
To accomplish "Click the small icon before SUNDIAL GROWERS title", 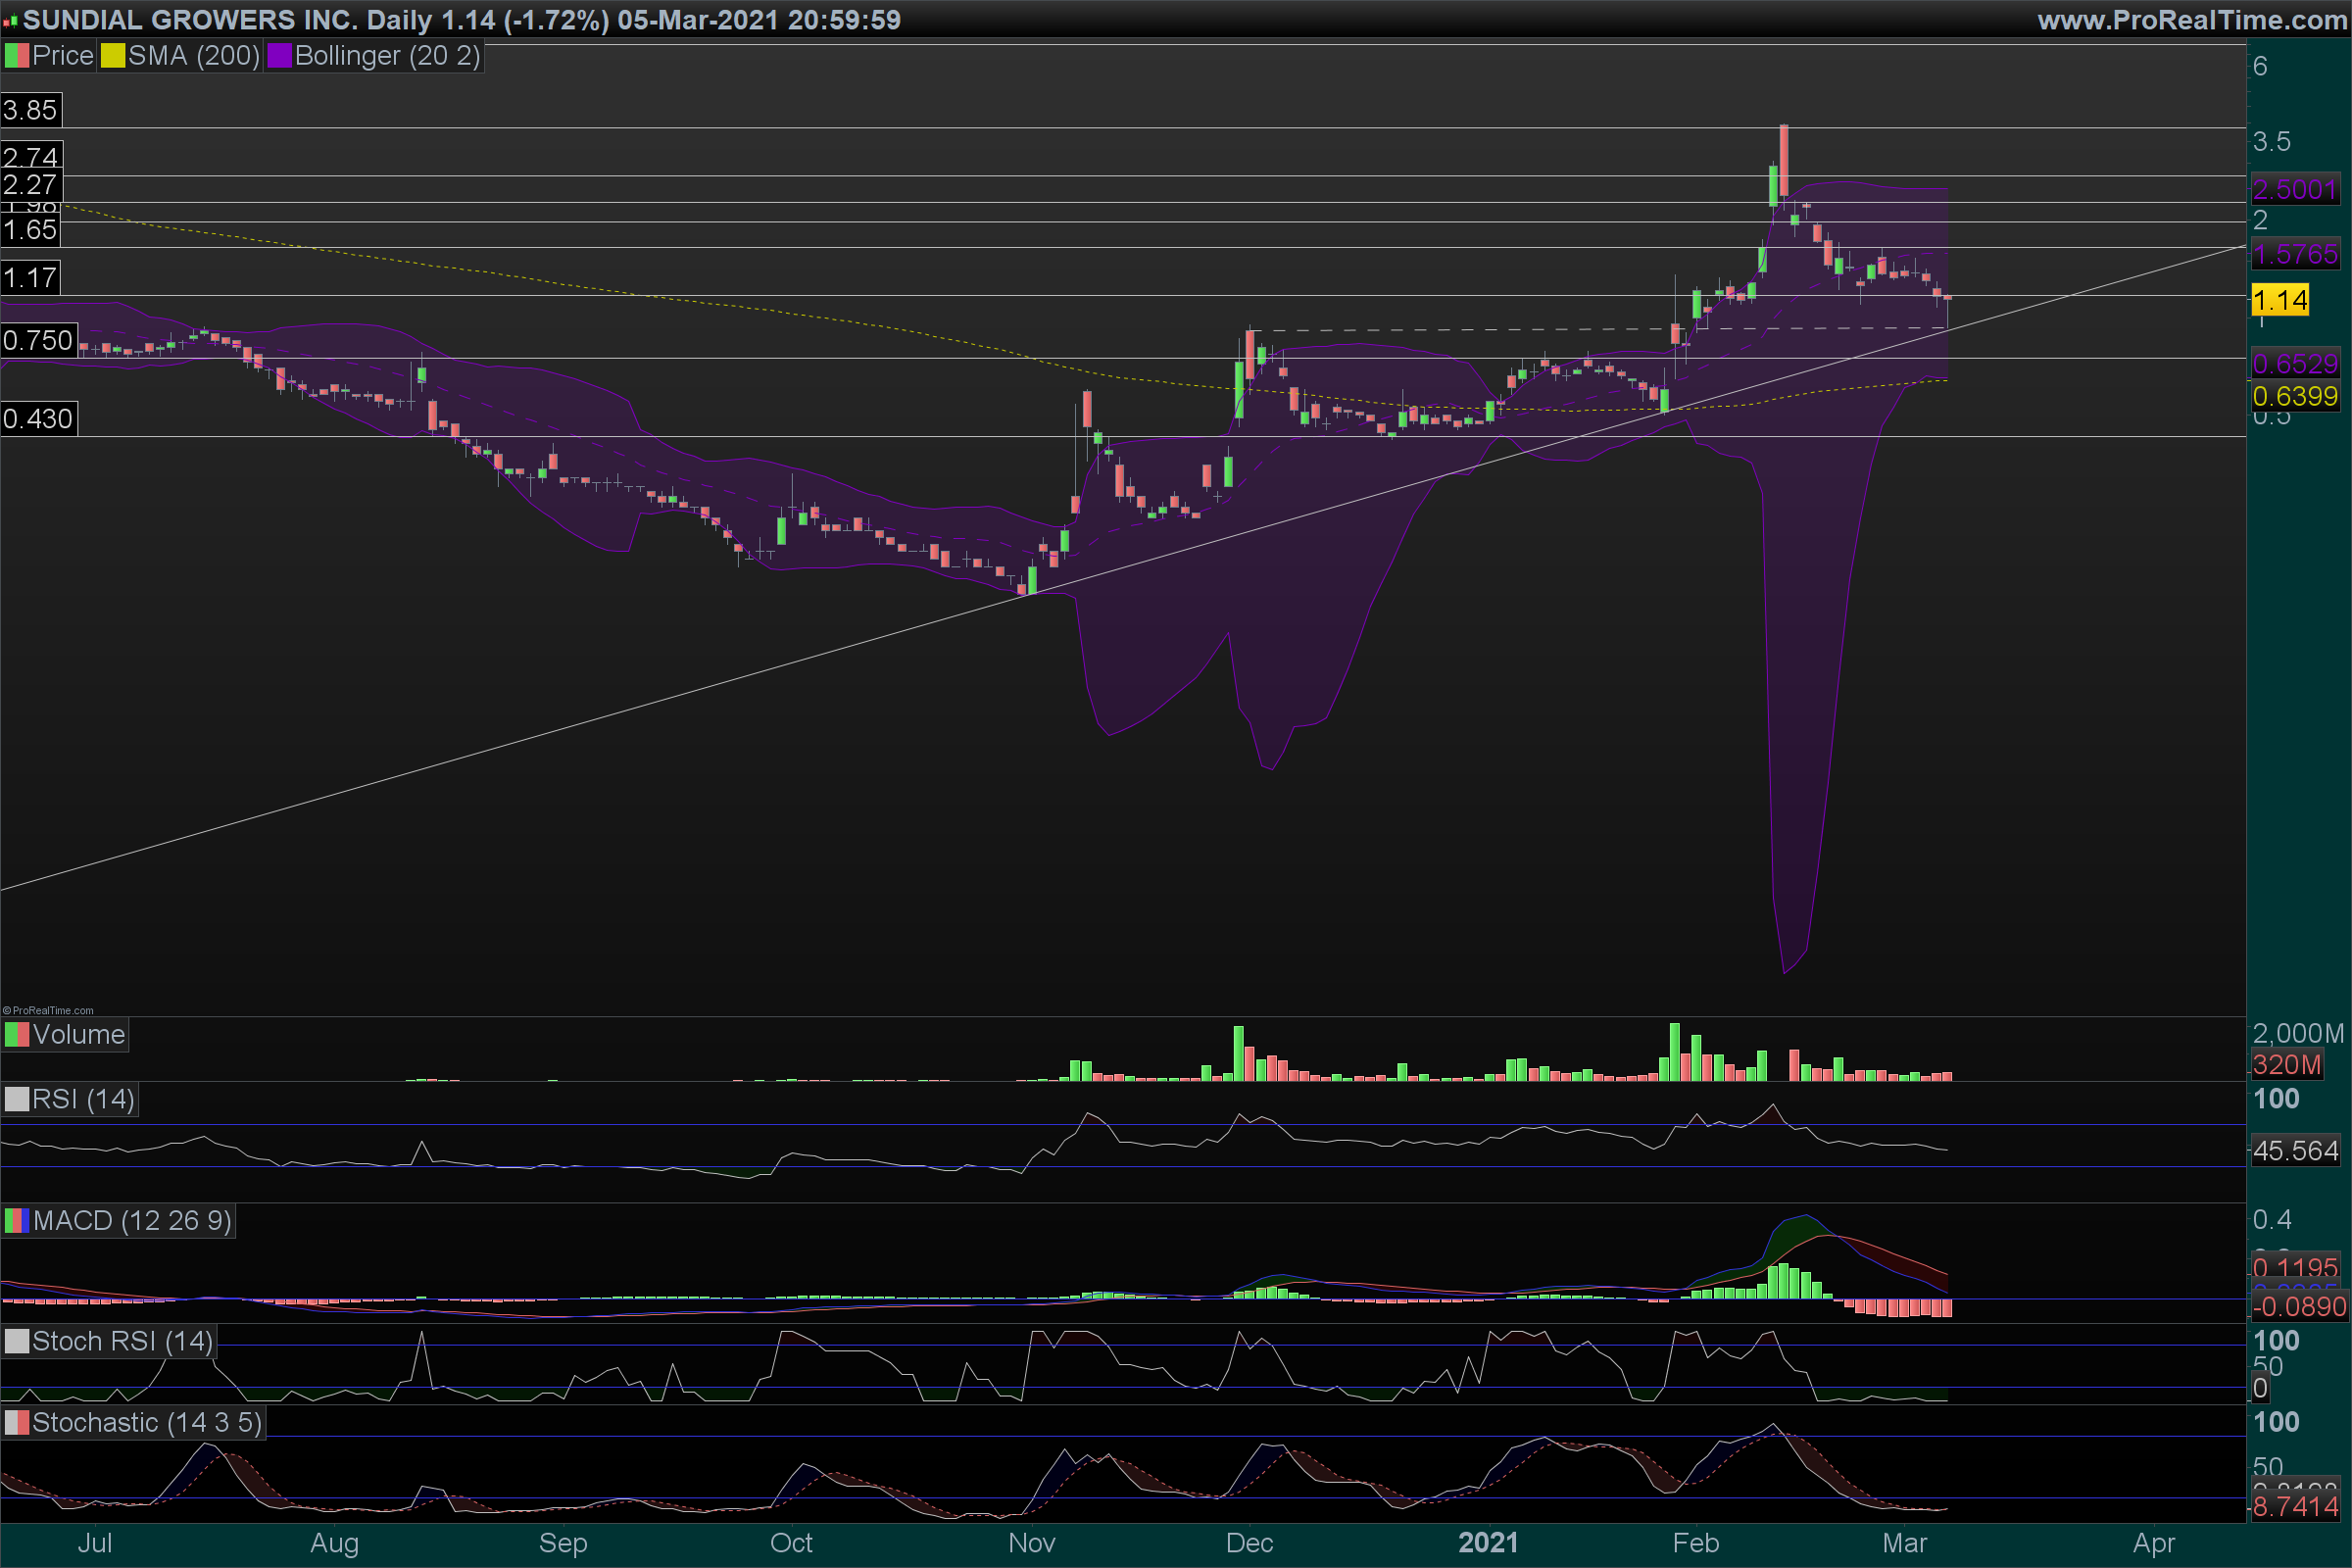I will (x=10, y=21).
